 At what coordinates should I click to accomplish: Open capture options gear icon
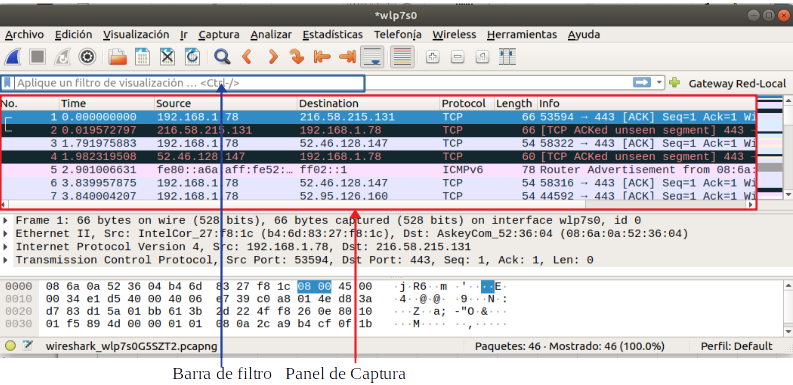(x=87, y=57)
